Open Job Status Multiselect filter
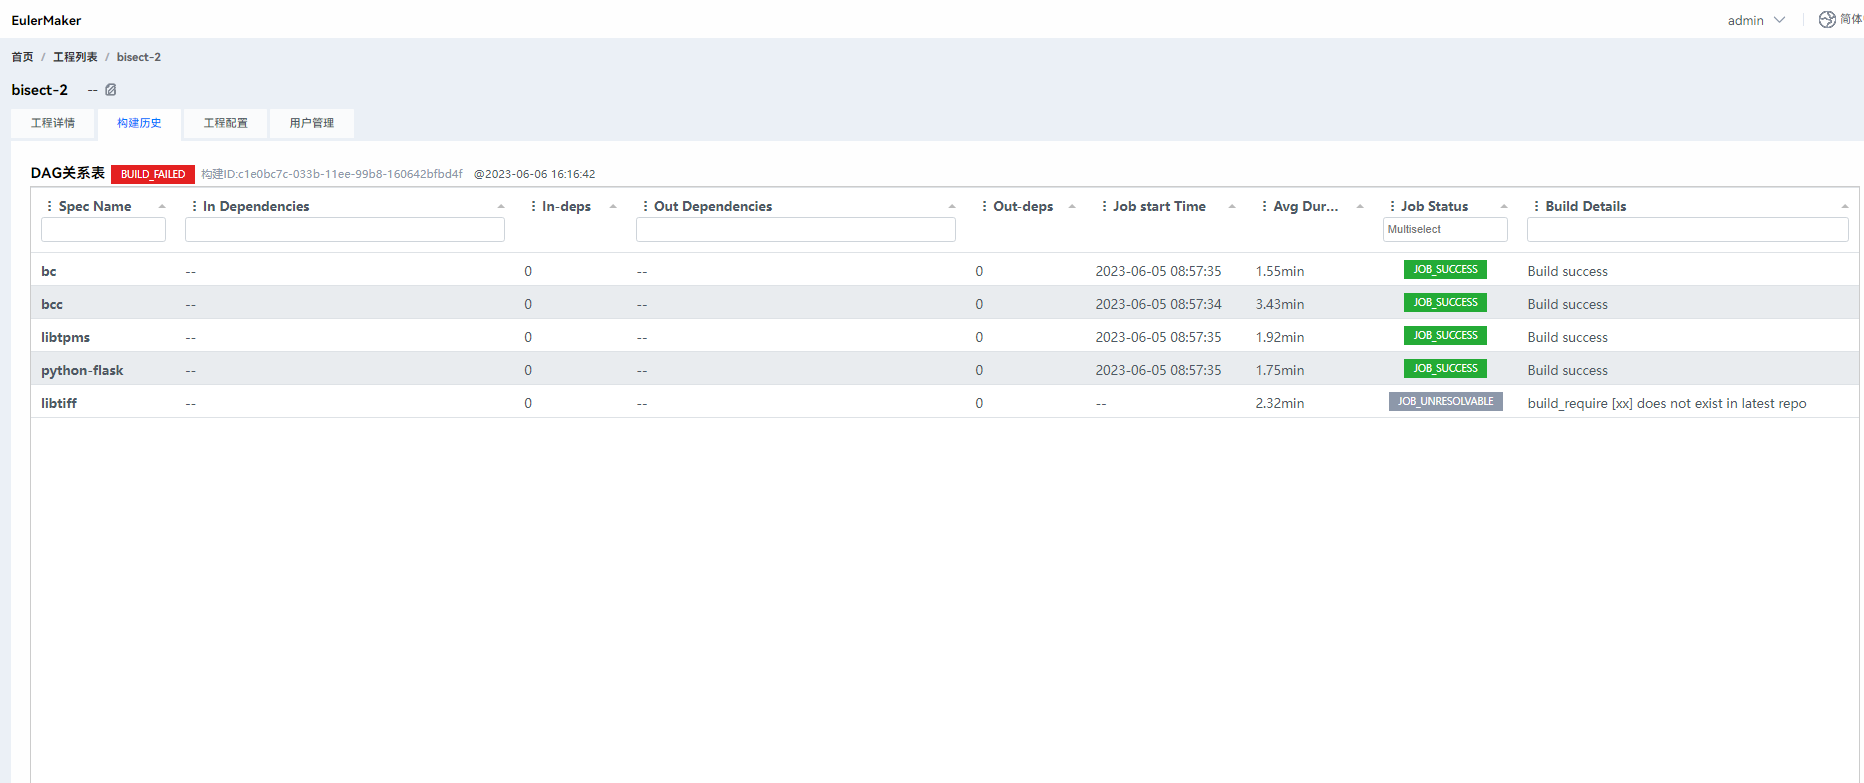Viewport: 1864px width, 783px height. pyautogui.click(x=1444, y=230)
